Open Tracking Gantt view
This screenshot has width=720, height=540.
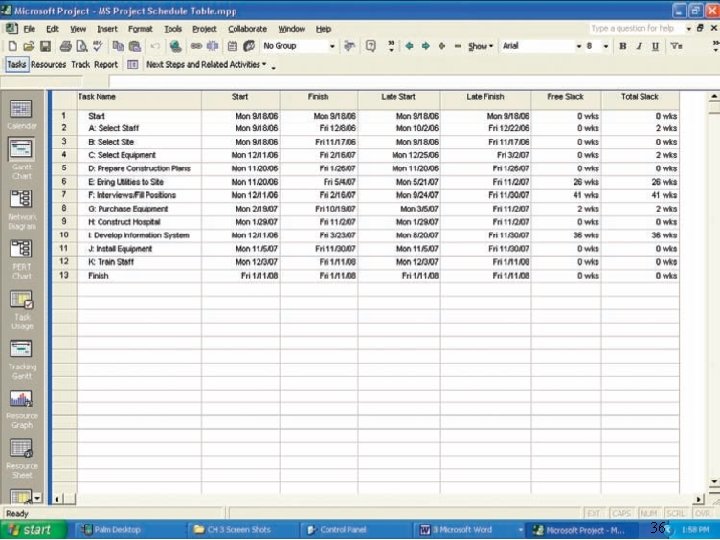point(22,360)
